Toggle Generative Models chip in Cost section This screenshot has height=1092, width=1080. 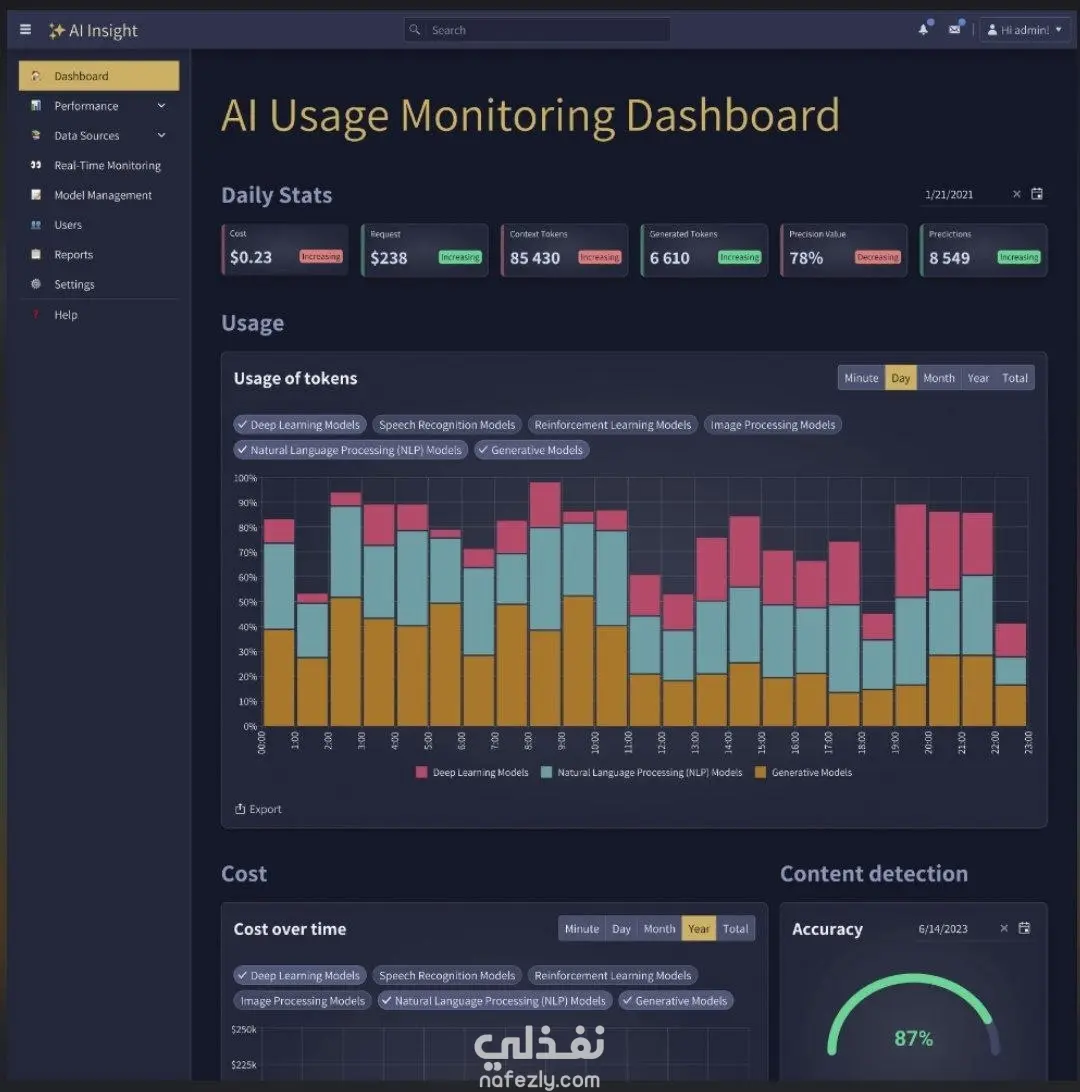(675, 1000)
